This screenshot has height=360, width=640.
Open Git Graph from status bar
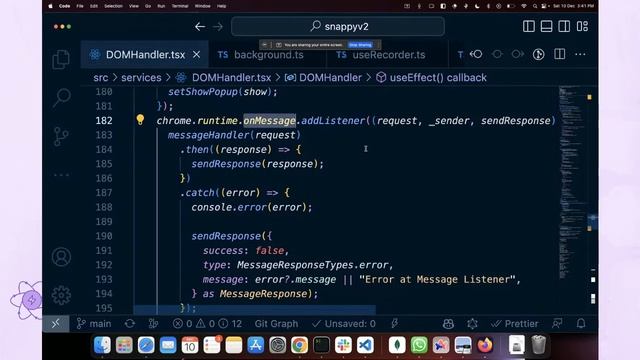coord(276,324)
